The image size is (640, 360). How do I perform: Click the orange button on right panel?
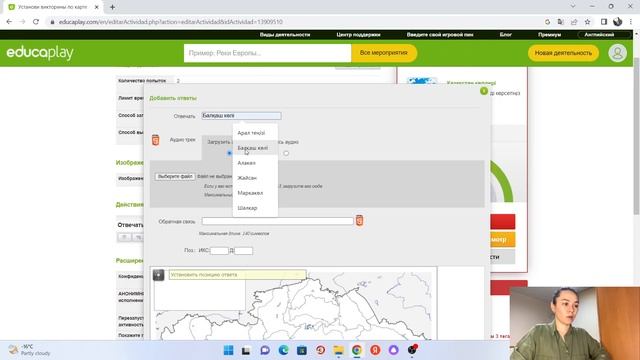click(502, 240)
